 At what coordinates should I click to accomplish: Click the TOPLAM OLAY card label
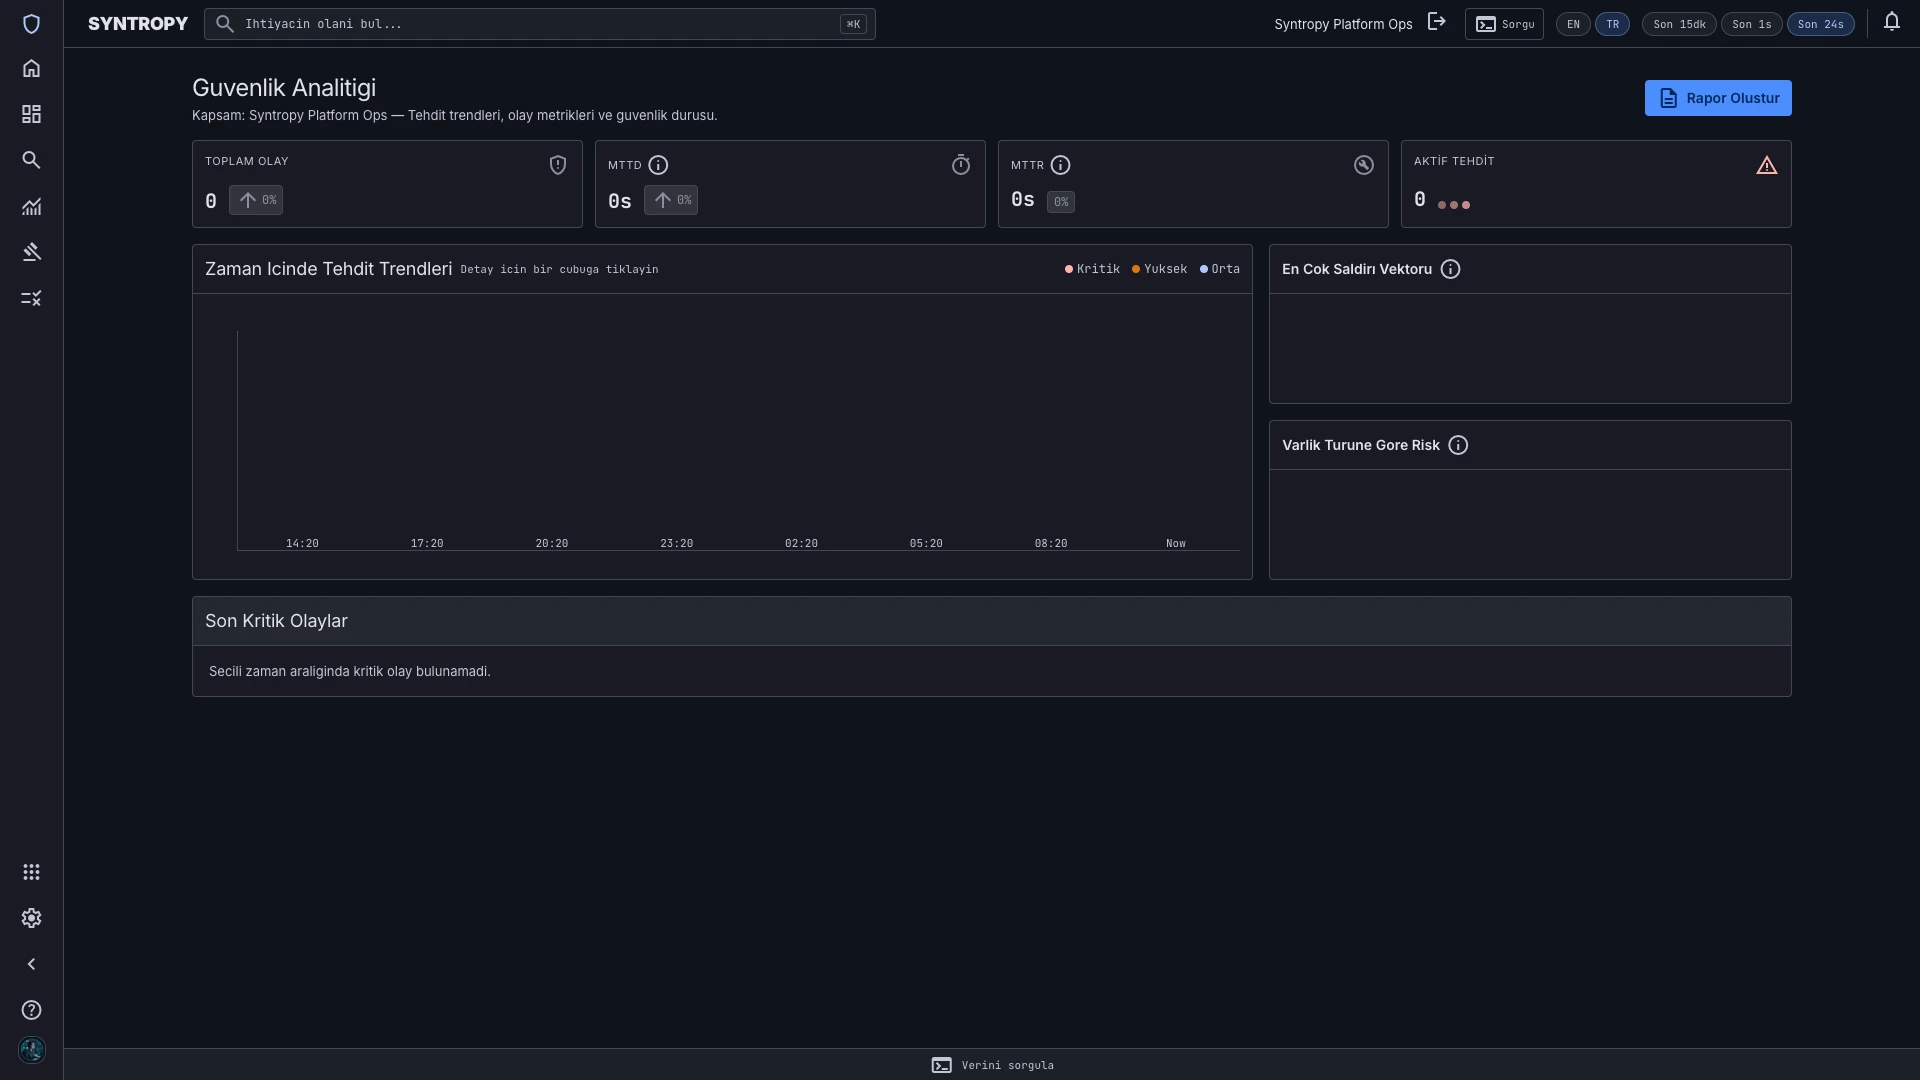[246, 161]
